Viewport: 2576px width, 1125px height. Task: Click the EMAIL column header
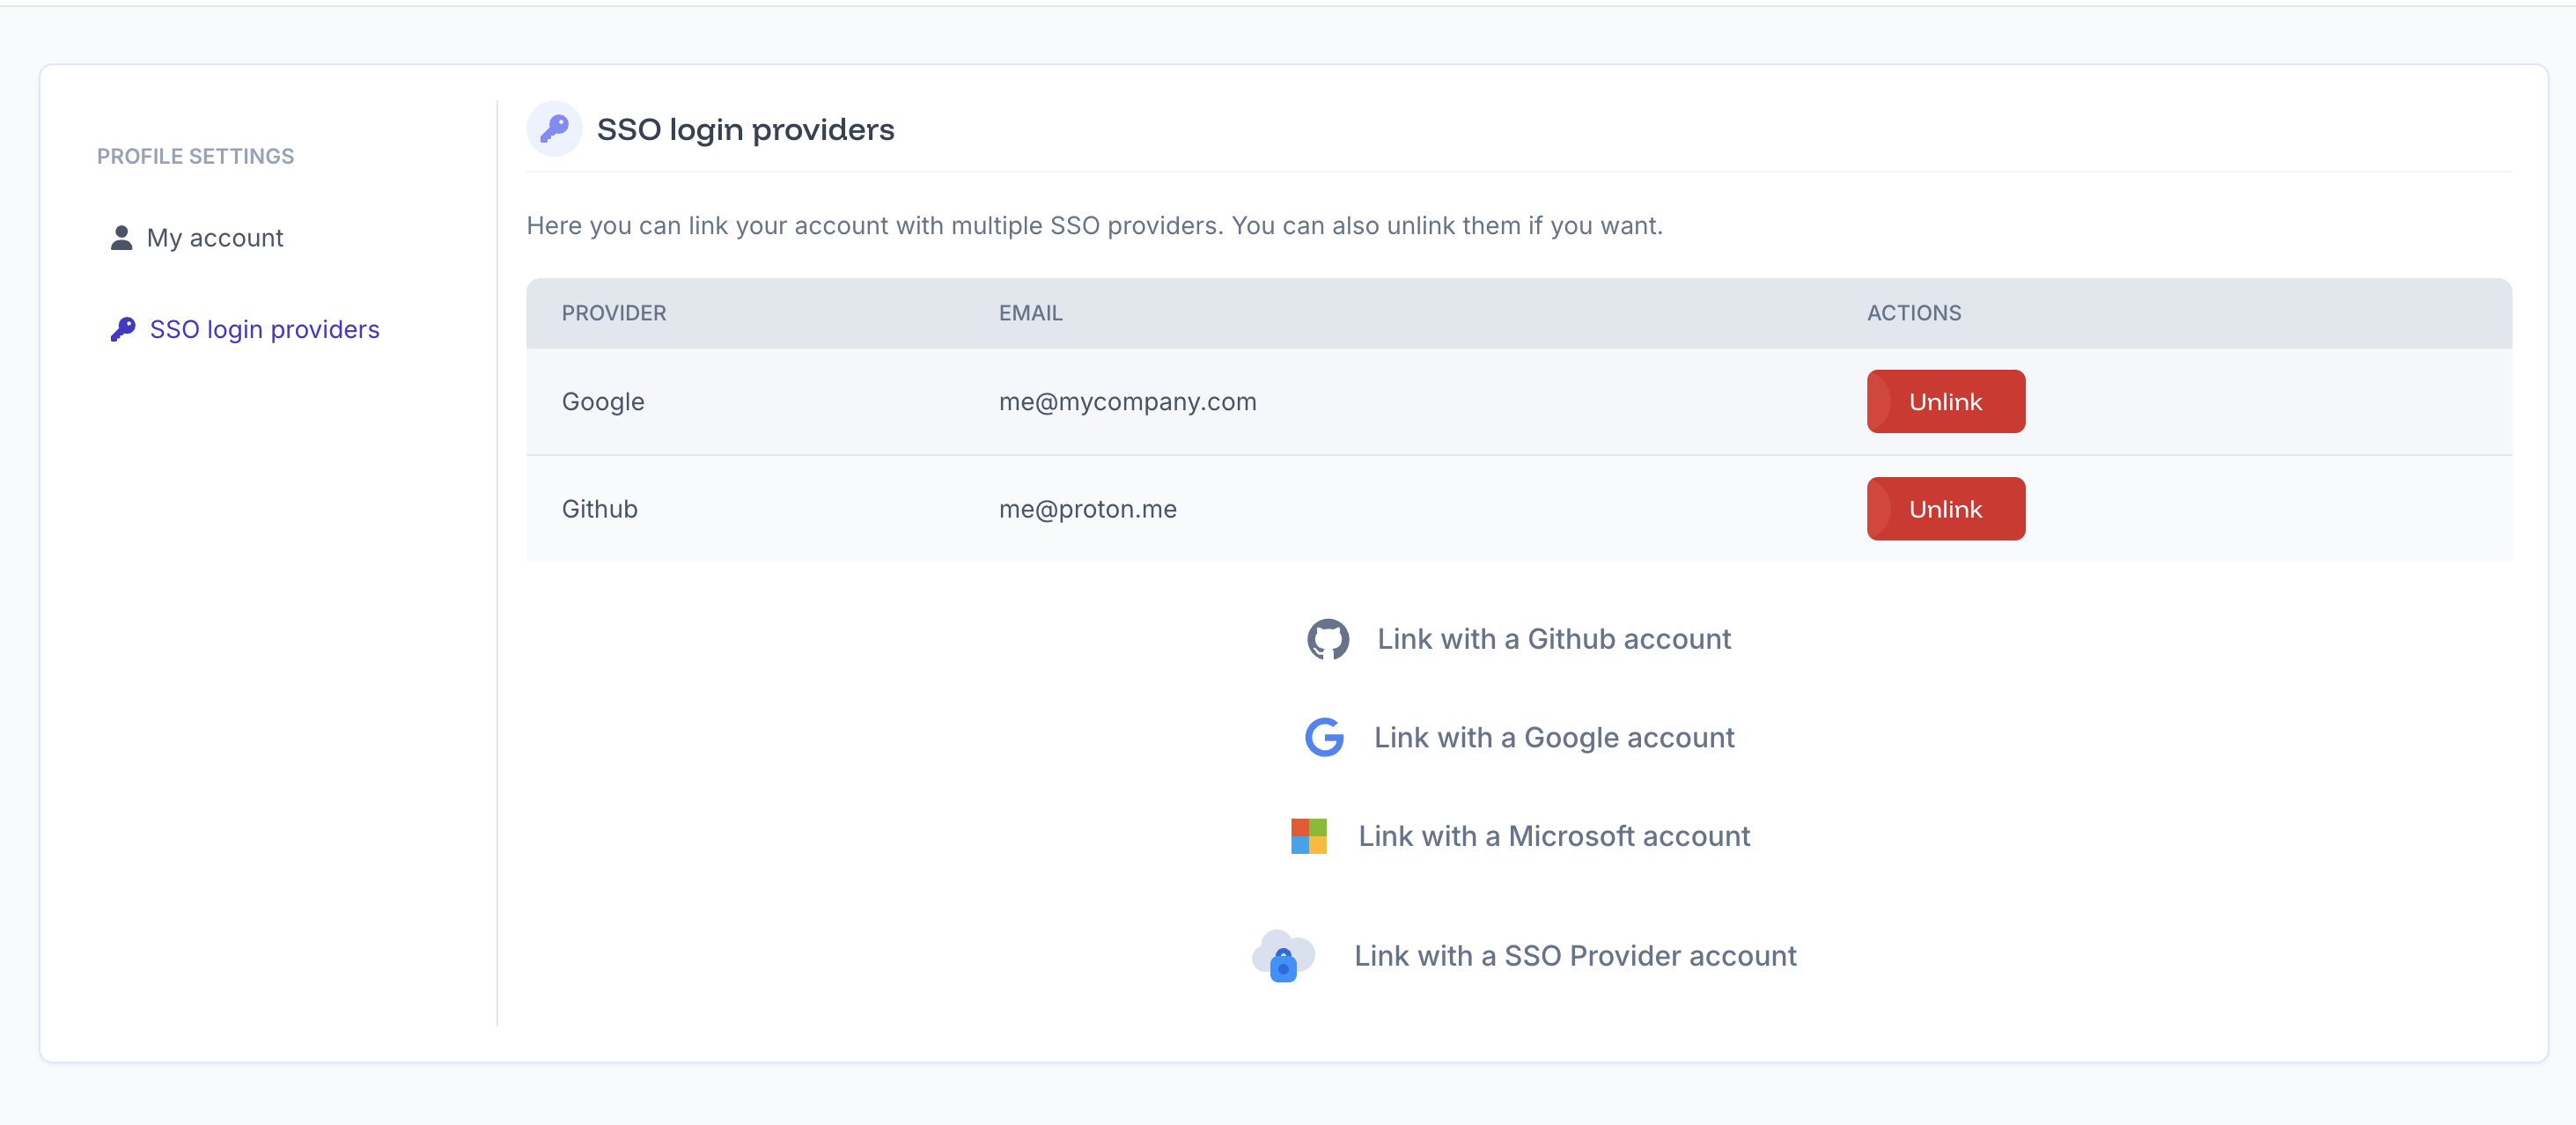[x=1030, y=313]
